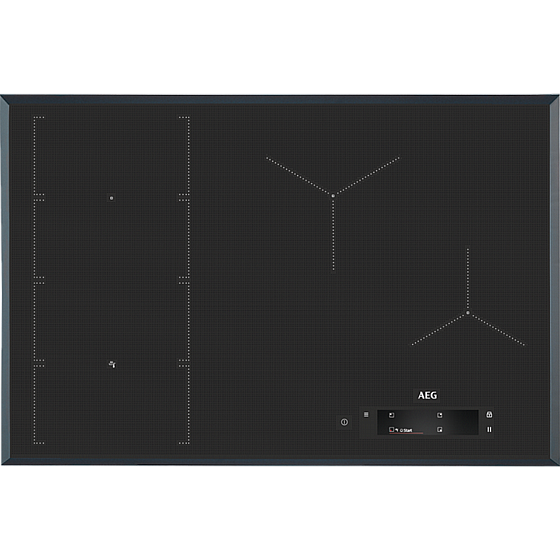Select front-left zone icon with red marker
This screenshot has height=560, width=560.
[x=391, y=430]
